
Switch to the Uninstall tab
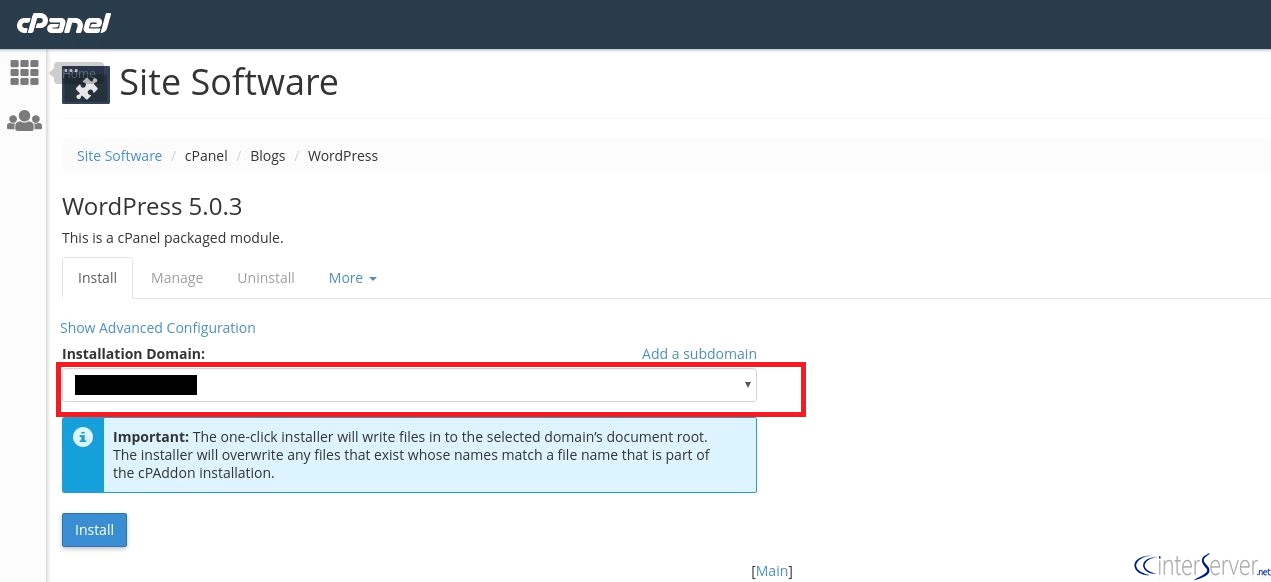tap(266, 278)
